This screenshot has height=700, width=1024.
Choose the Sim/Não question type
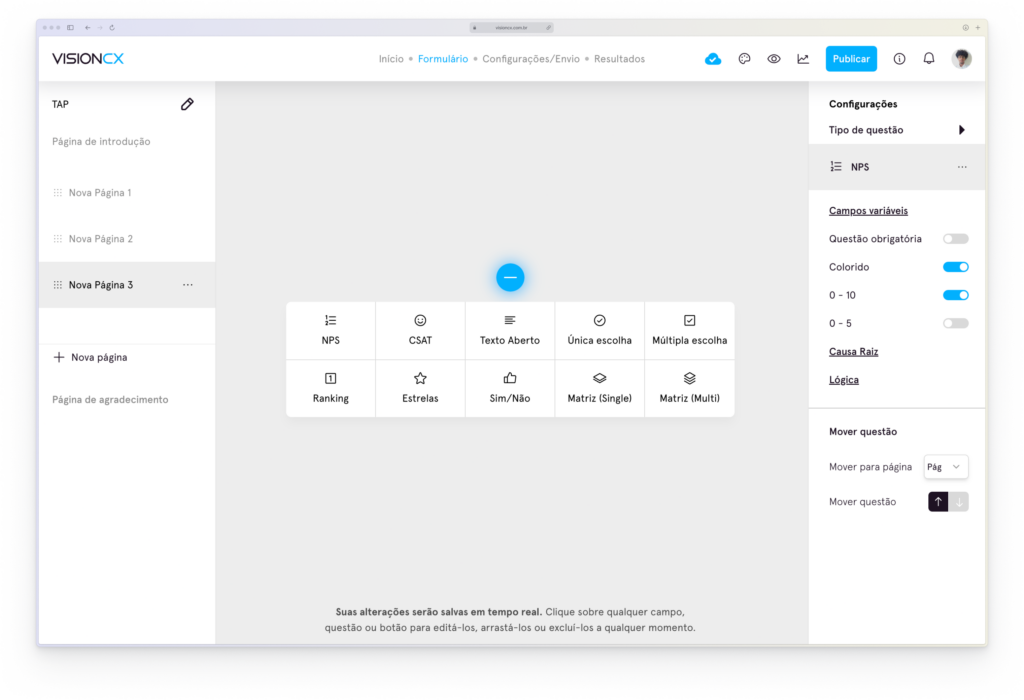click(510, 388)
